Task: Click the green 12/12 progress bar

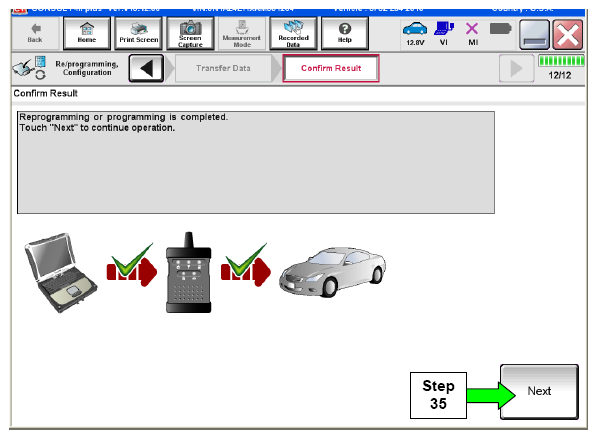Action: click(561, 61)
